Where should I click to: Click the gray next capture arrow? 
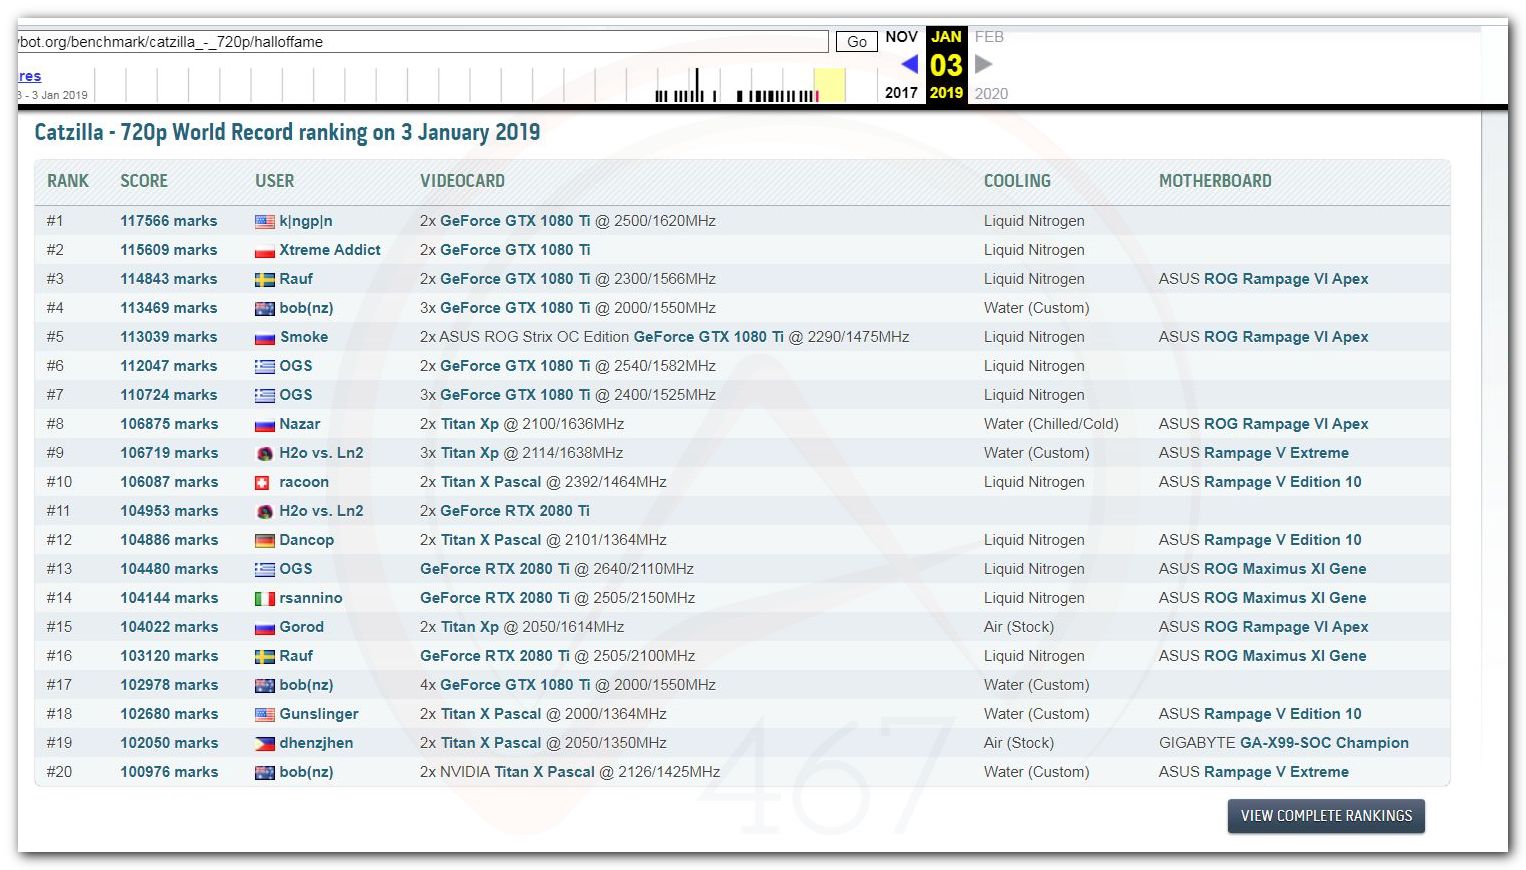point(984,65)
